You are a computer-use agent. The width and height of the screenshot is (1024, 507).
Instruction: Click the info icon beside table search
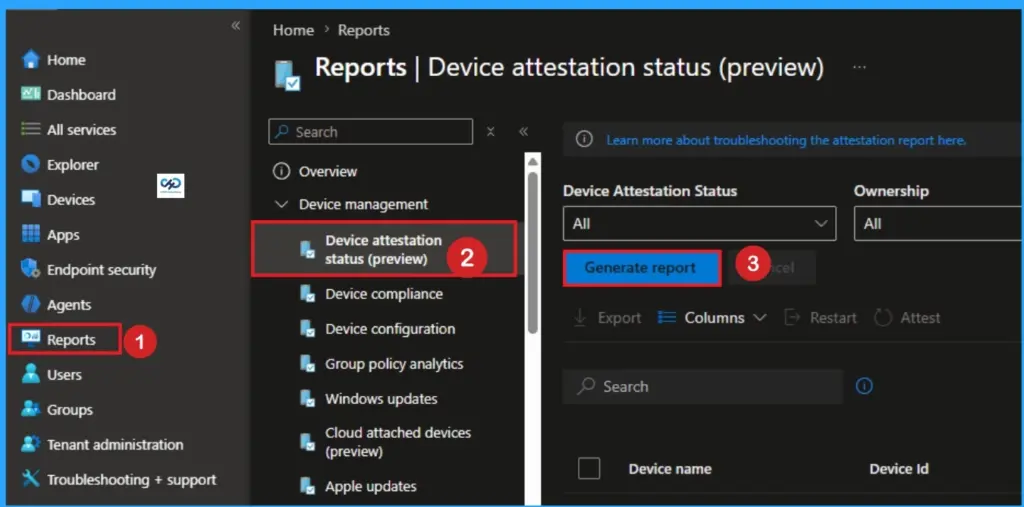coord(864,387)
